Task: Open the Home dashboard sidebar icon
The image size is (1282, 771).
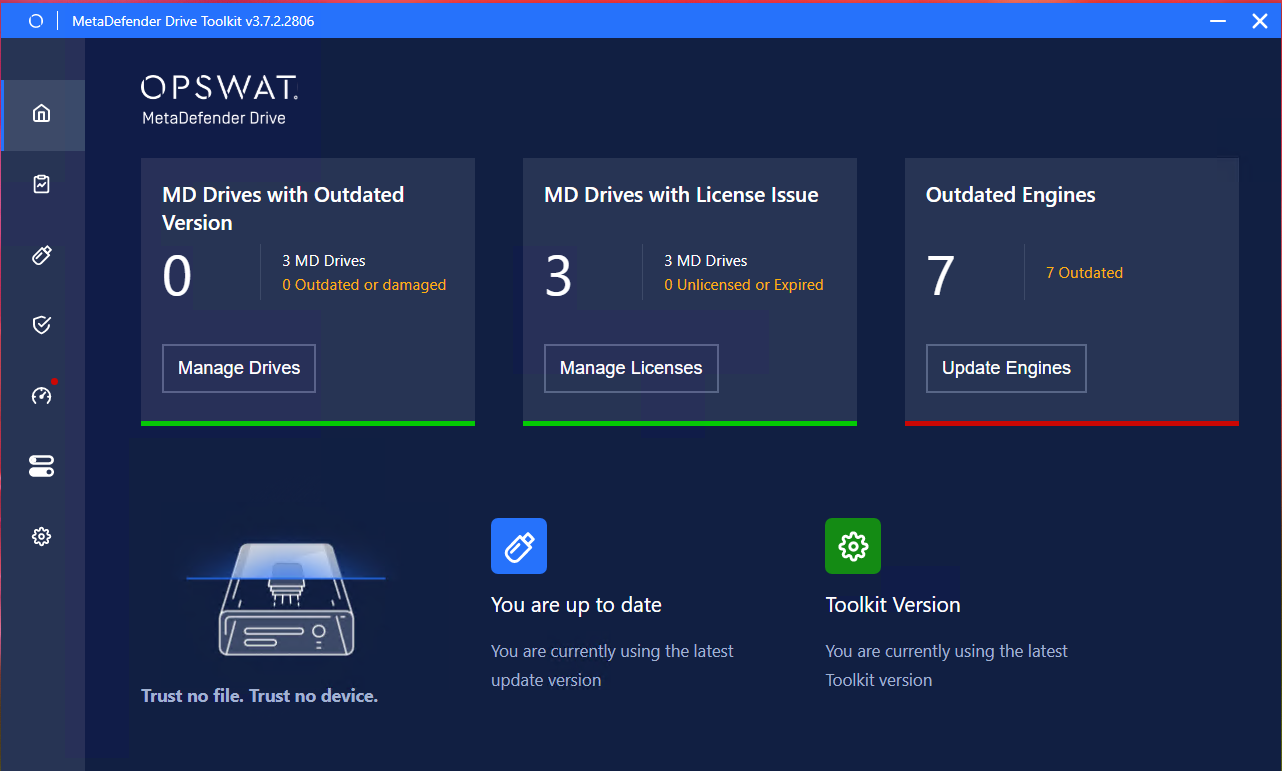Action: click(x=41, y=114)
